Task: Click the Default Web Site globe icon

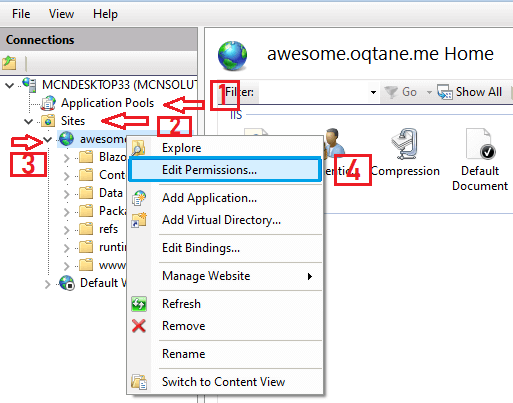Action: pyautogui.click(x=67, y=283)
